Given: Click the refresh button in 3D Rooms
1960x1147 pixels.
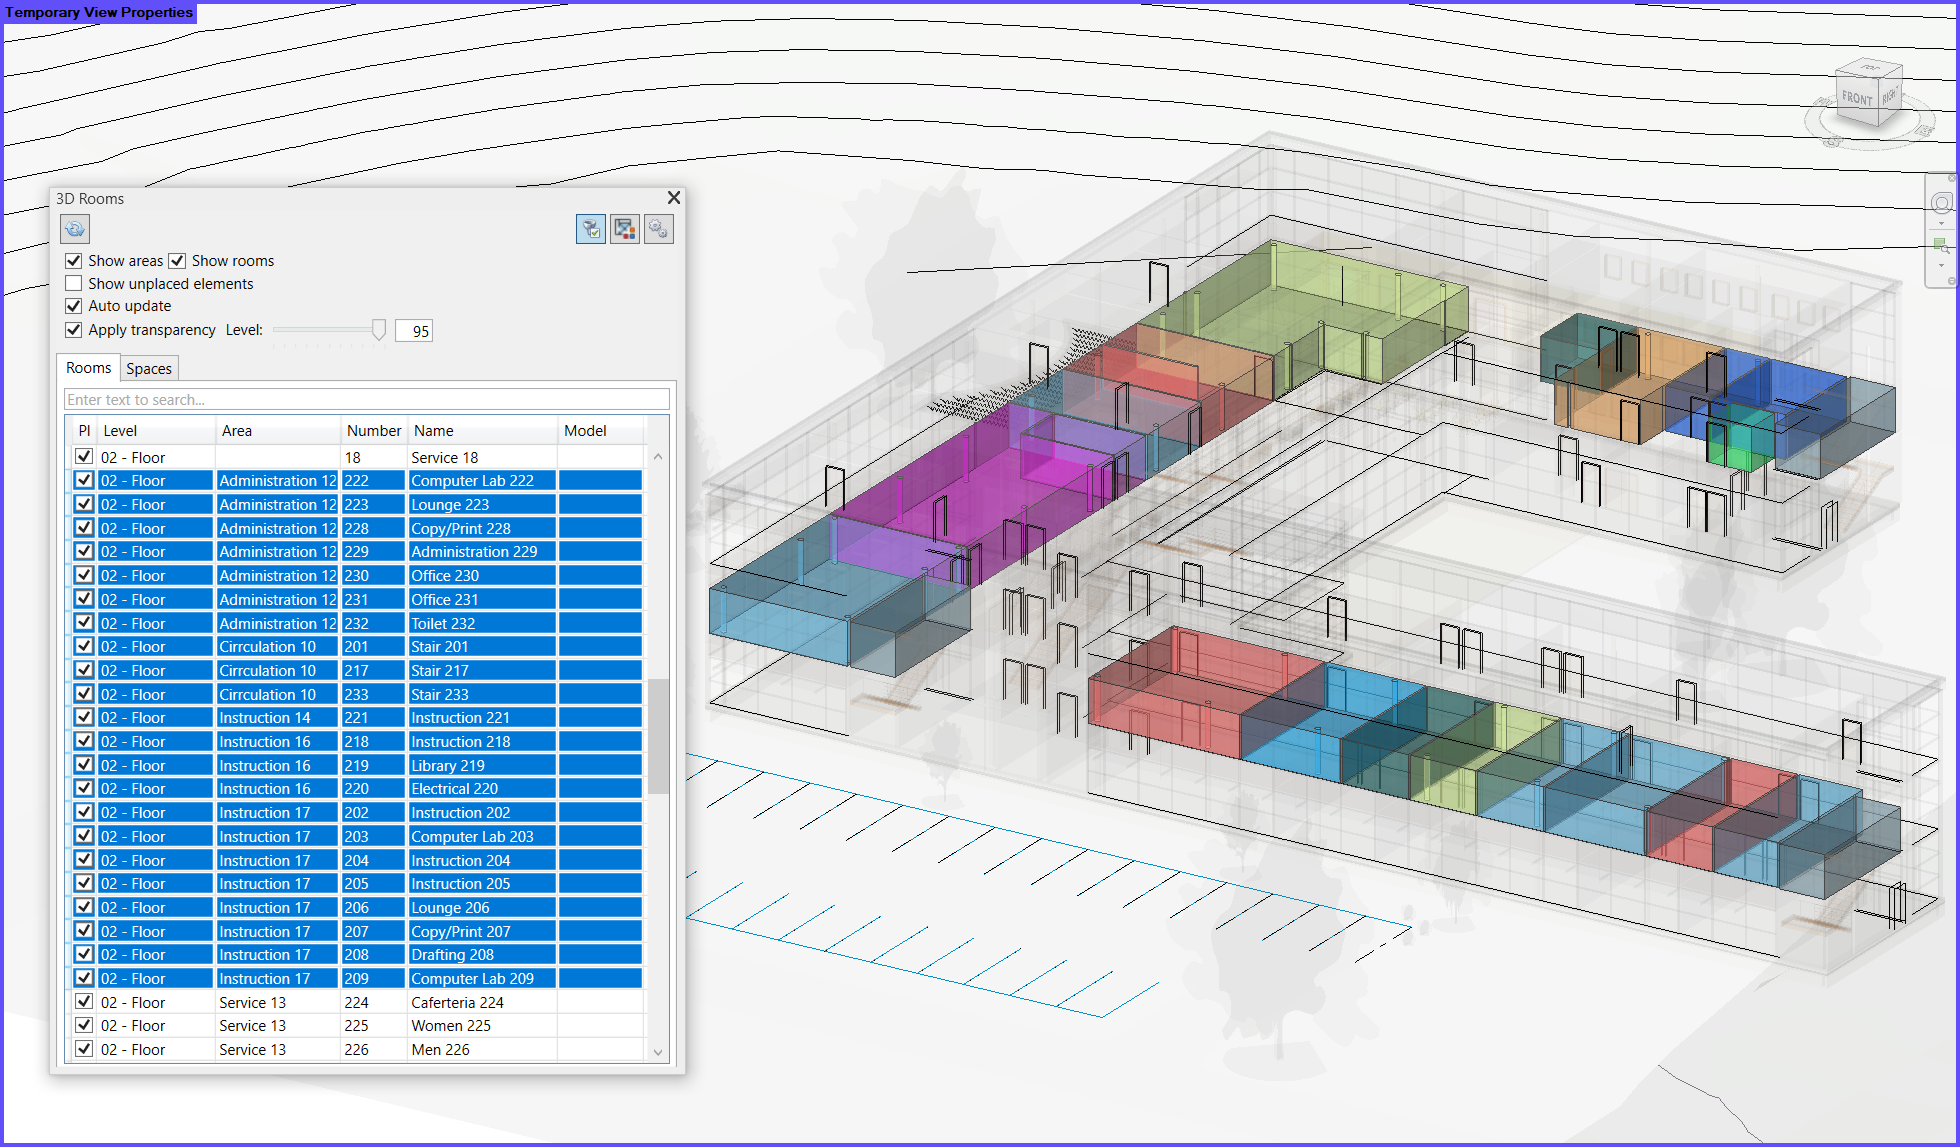Looking at the screenshot, I should pyautogui.click(x=75, y=229).
